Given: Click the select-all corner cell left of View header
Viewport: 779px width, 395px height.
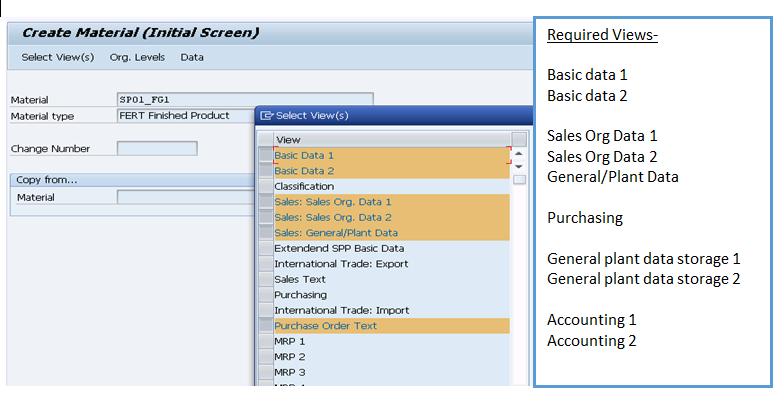Looking at the screenshot, I should tap(266, 140).
